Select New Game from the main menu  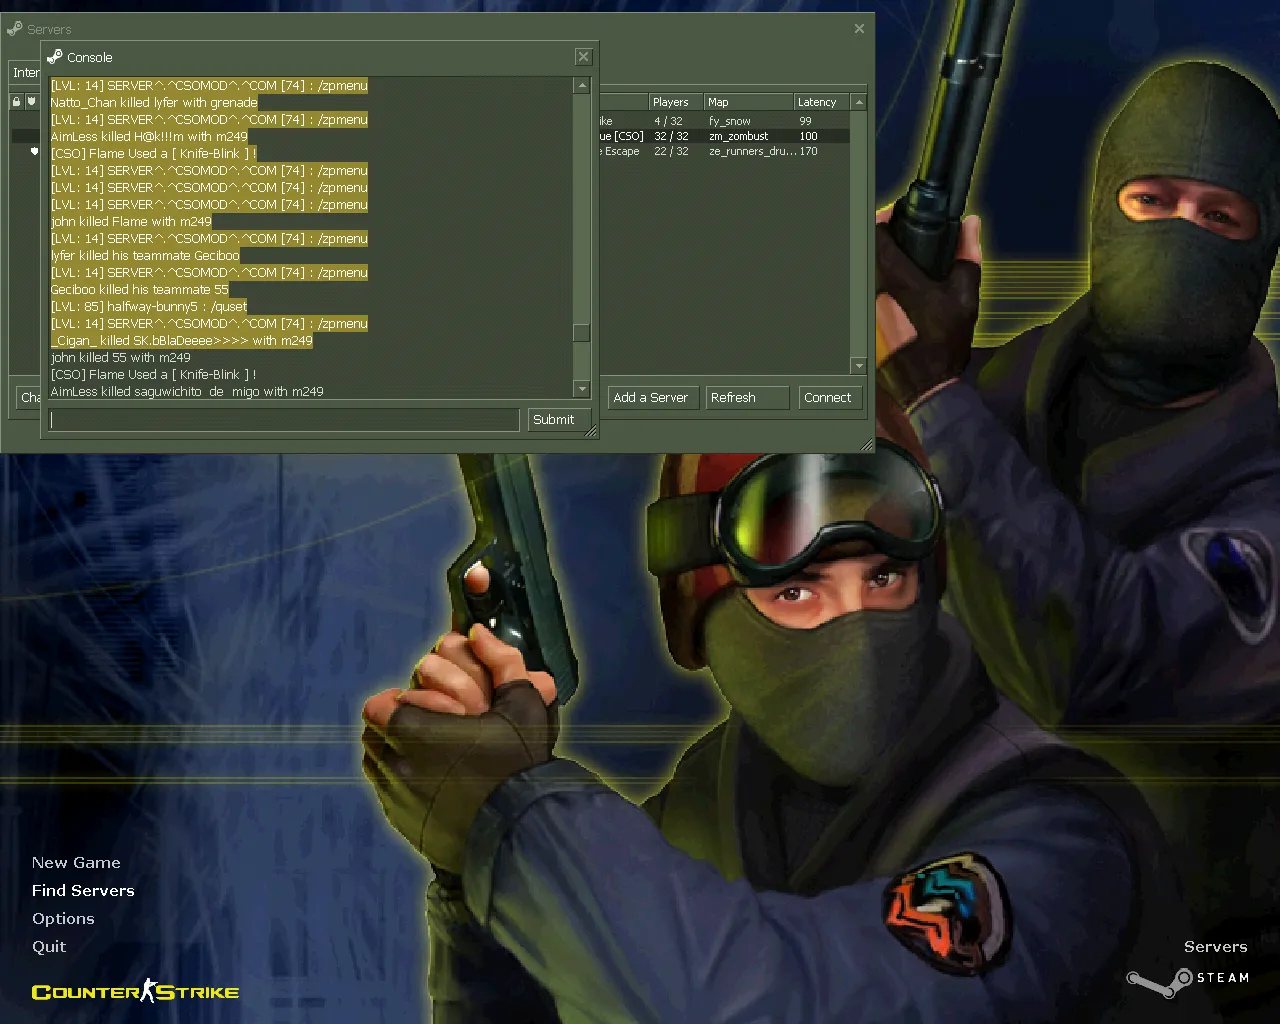point(76,862)
